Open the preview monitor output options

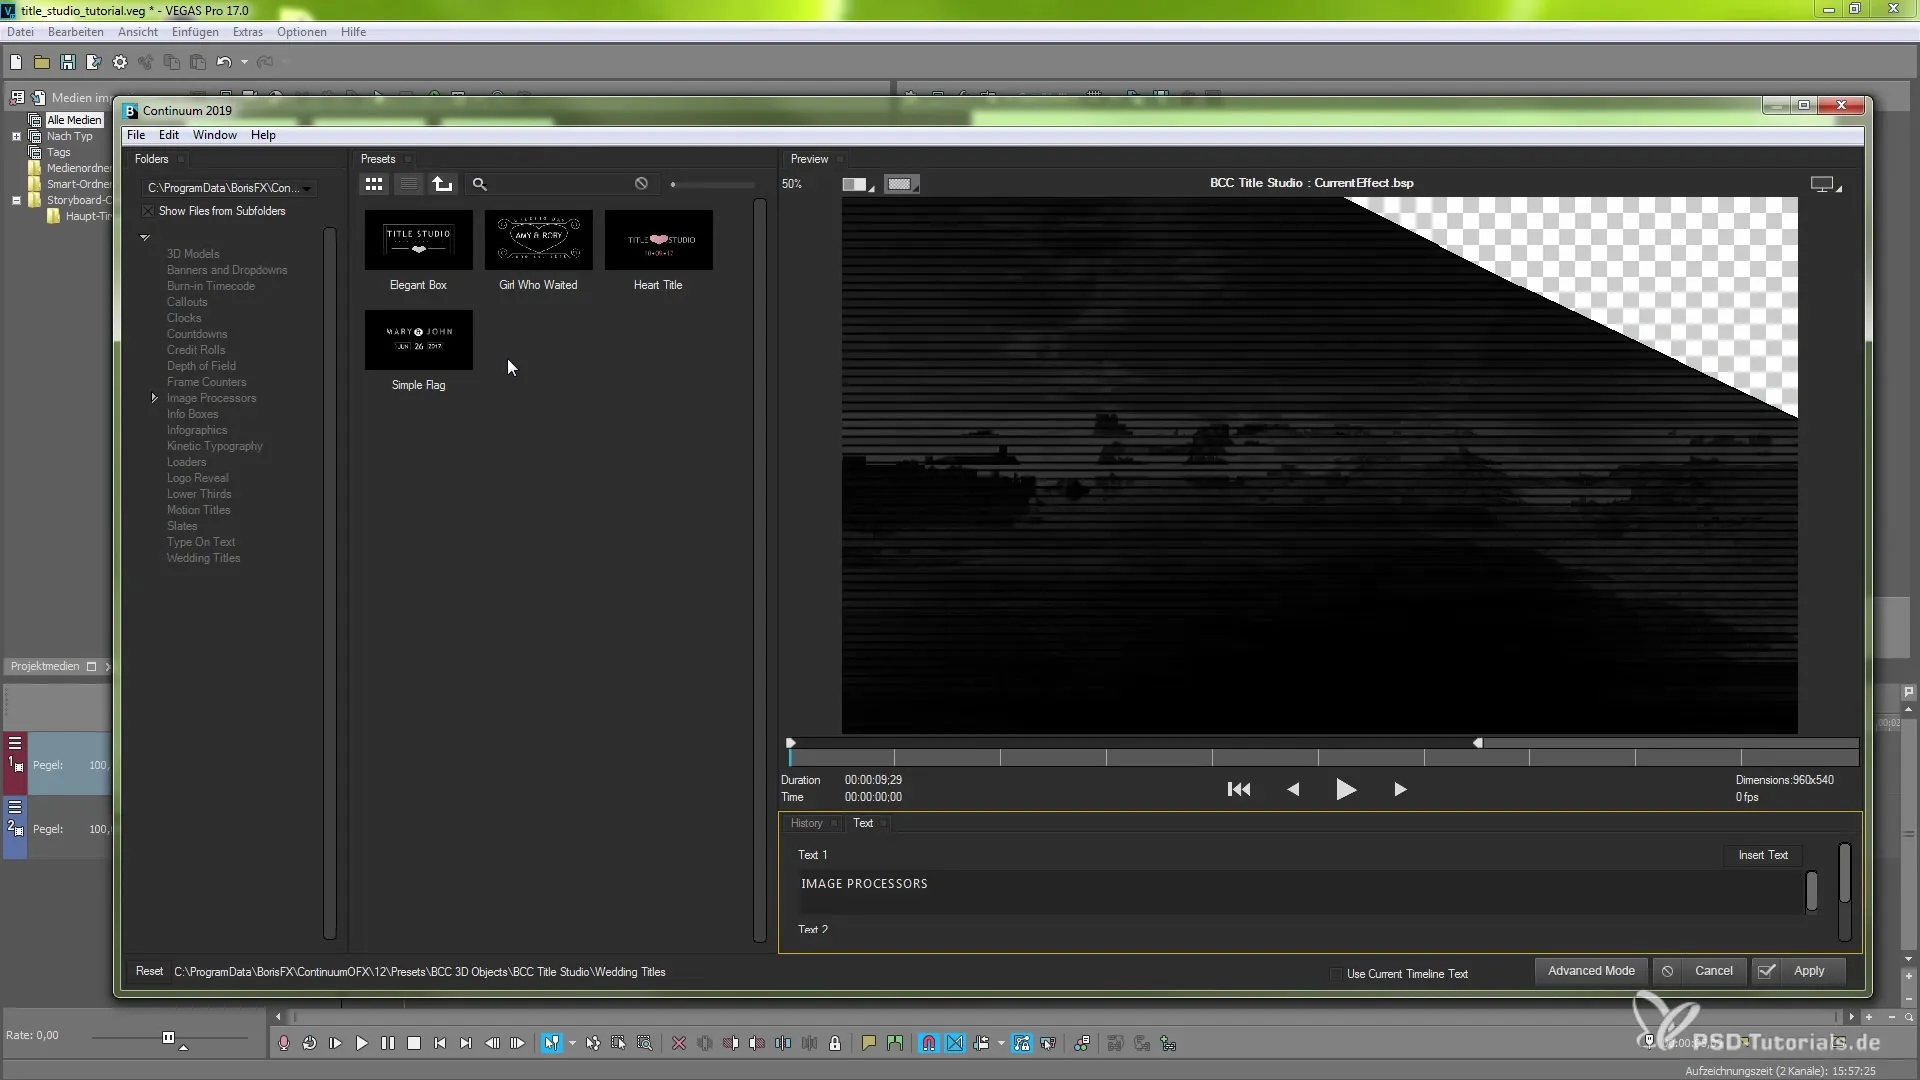pos(1824,184)
